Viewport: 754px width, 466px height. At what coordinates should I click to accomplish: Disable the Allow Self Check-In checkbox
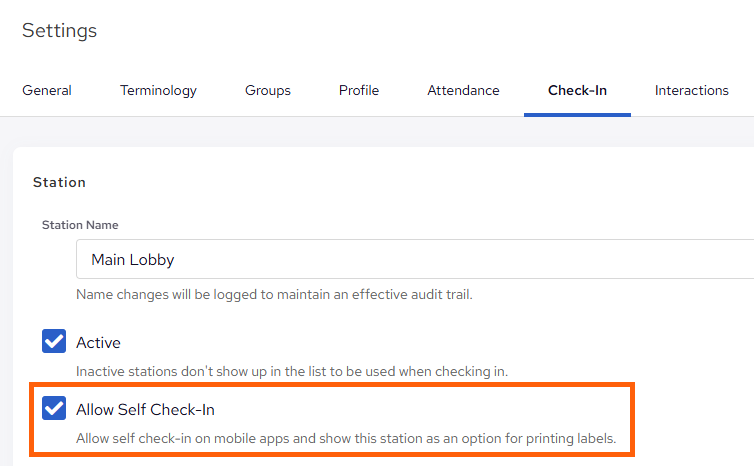point(54,409)
